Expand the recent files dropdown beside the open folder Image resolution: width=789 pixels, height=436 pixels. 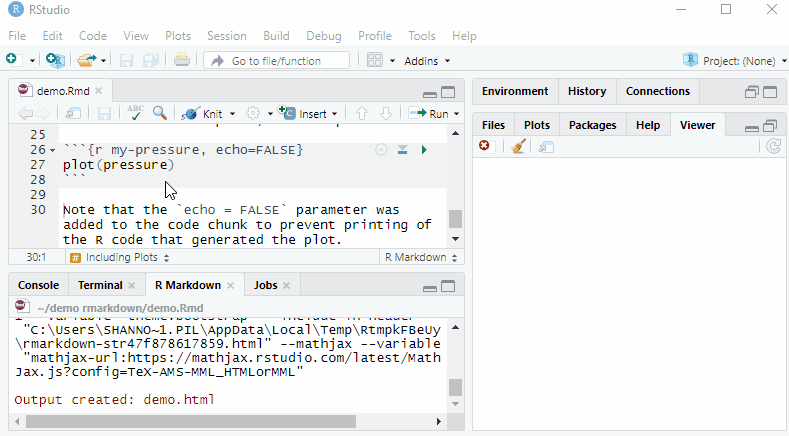[x=103, y=61]
